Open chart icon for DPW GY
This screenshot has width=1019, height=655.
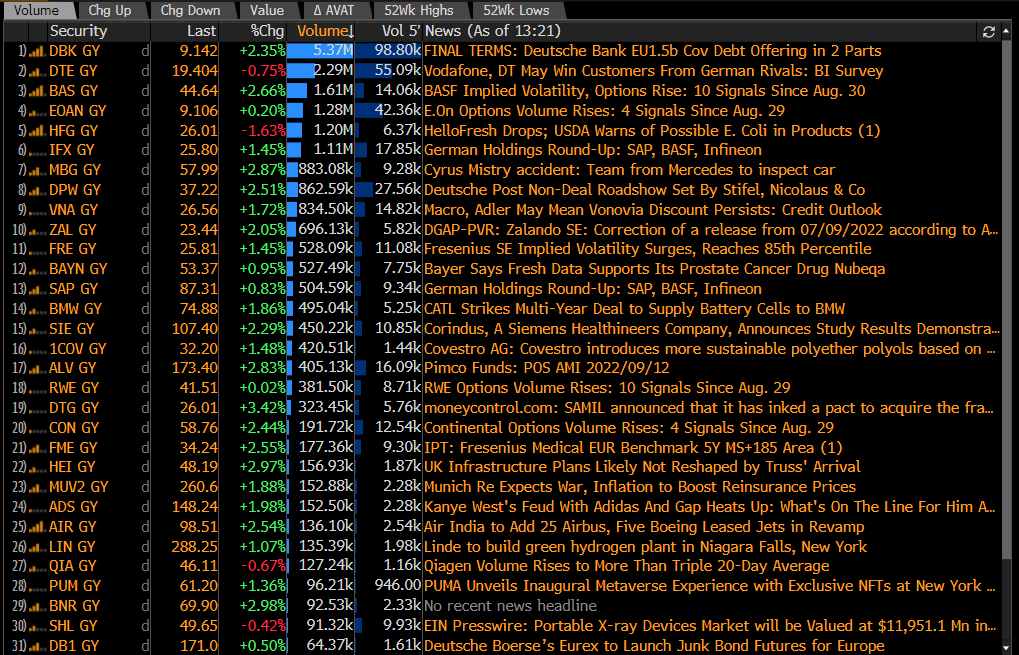pyautogui.click(x=36, y=190)
